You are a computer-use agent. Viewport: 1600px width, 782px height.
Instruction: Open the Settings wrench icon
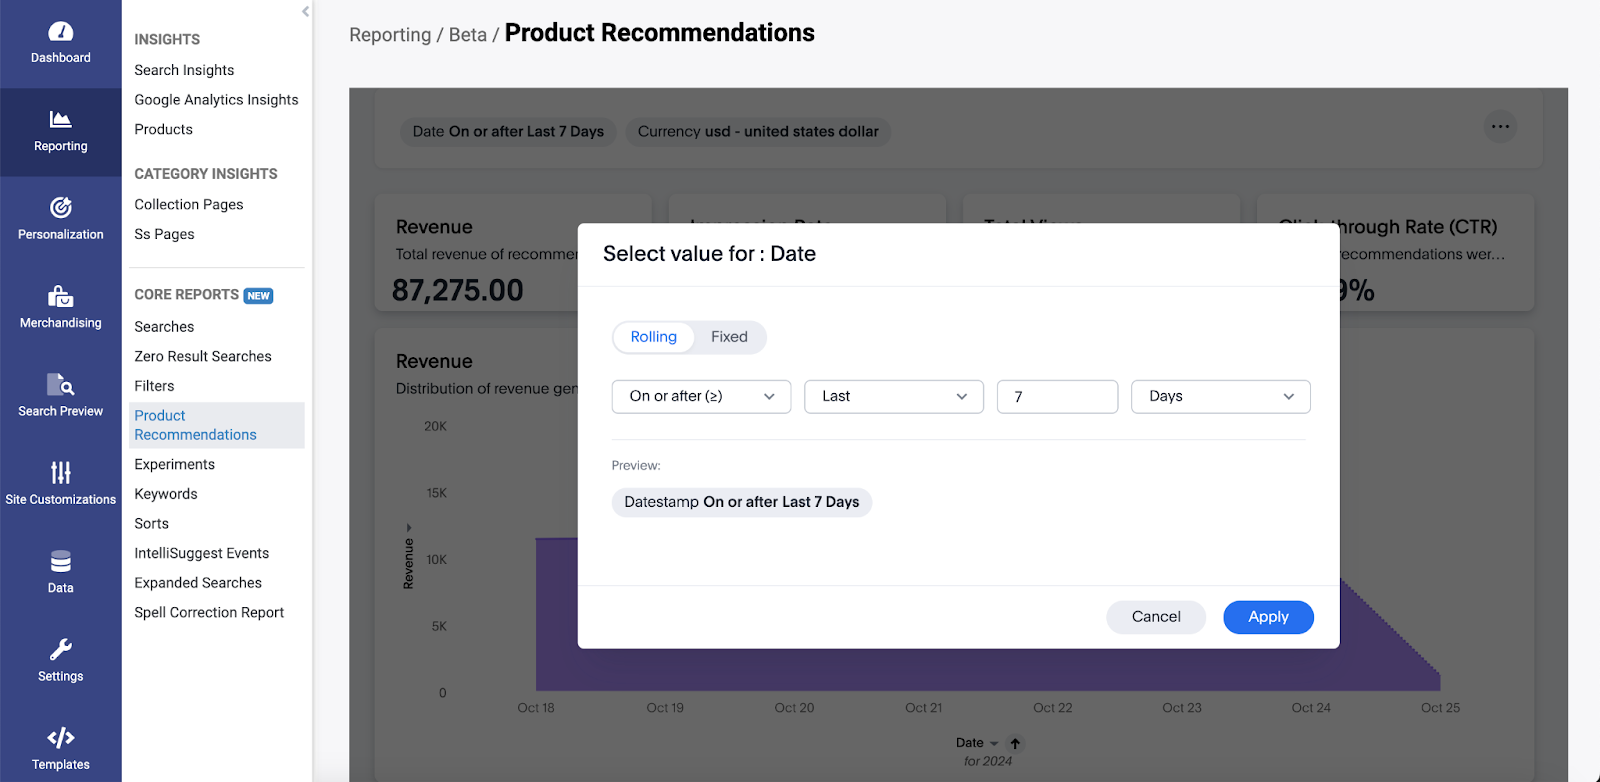click(x=61, y=649)
